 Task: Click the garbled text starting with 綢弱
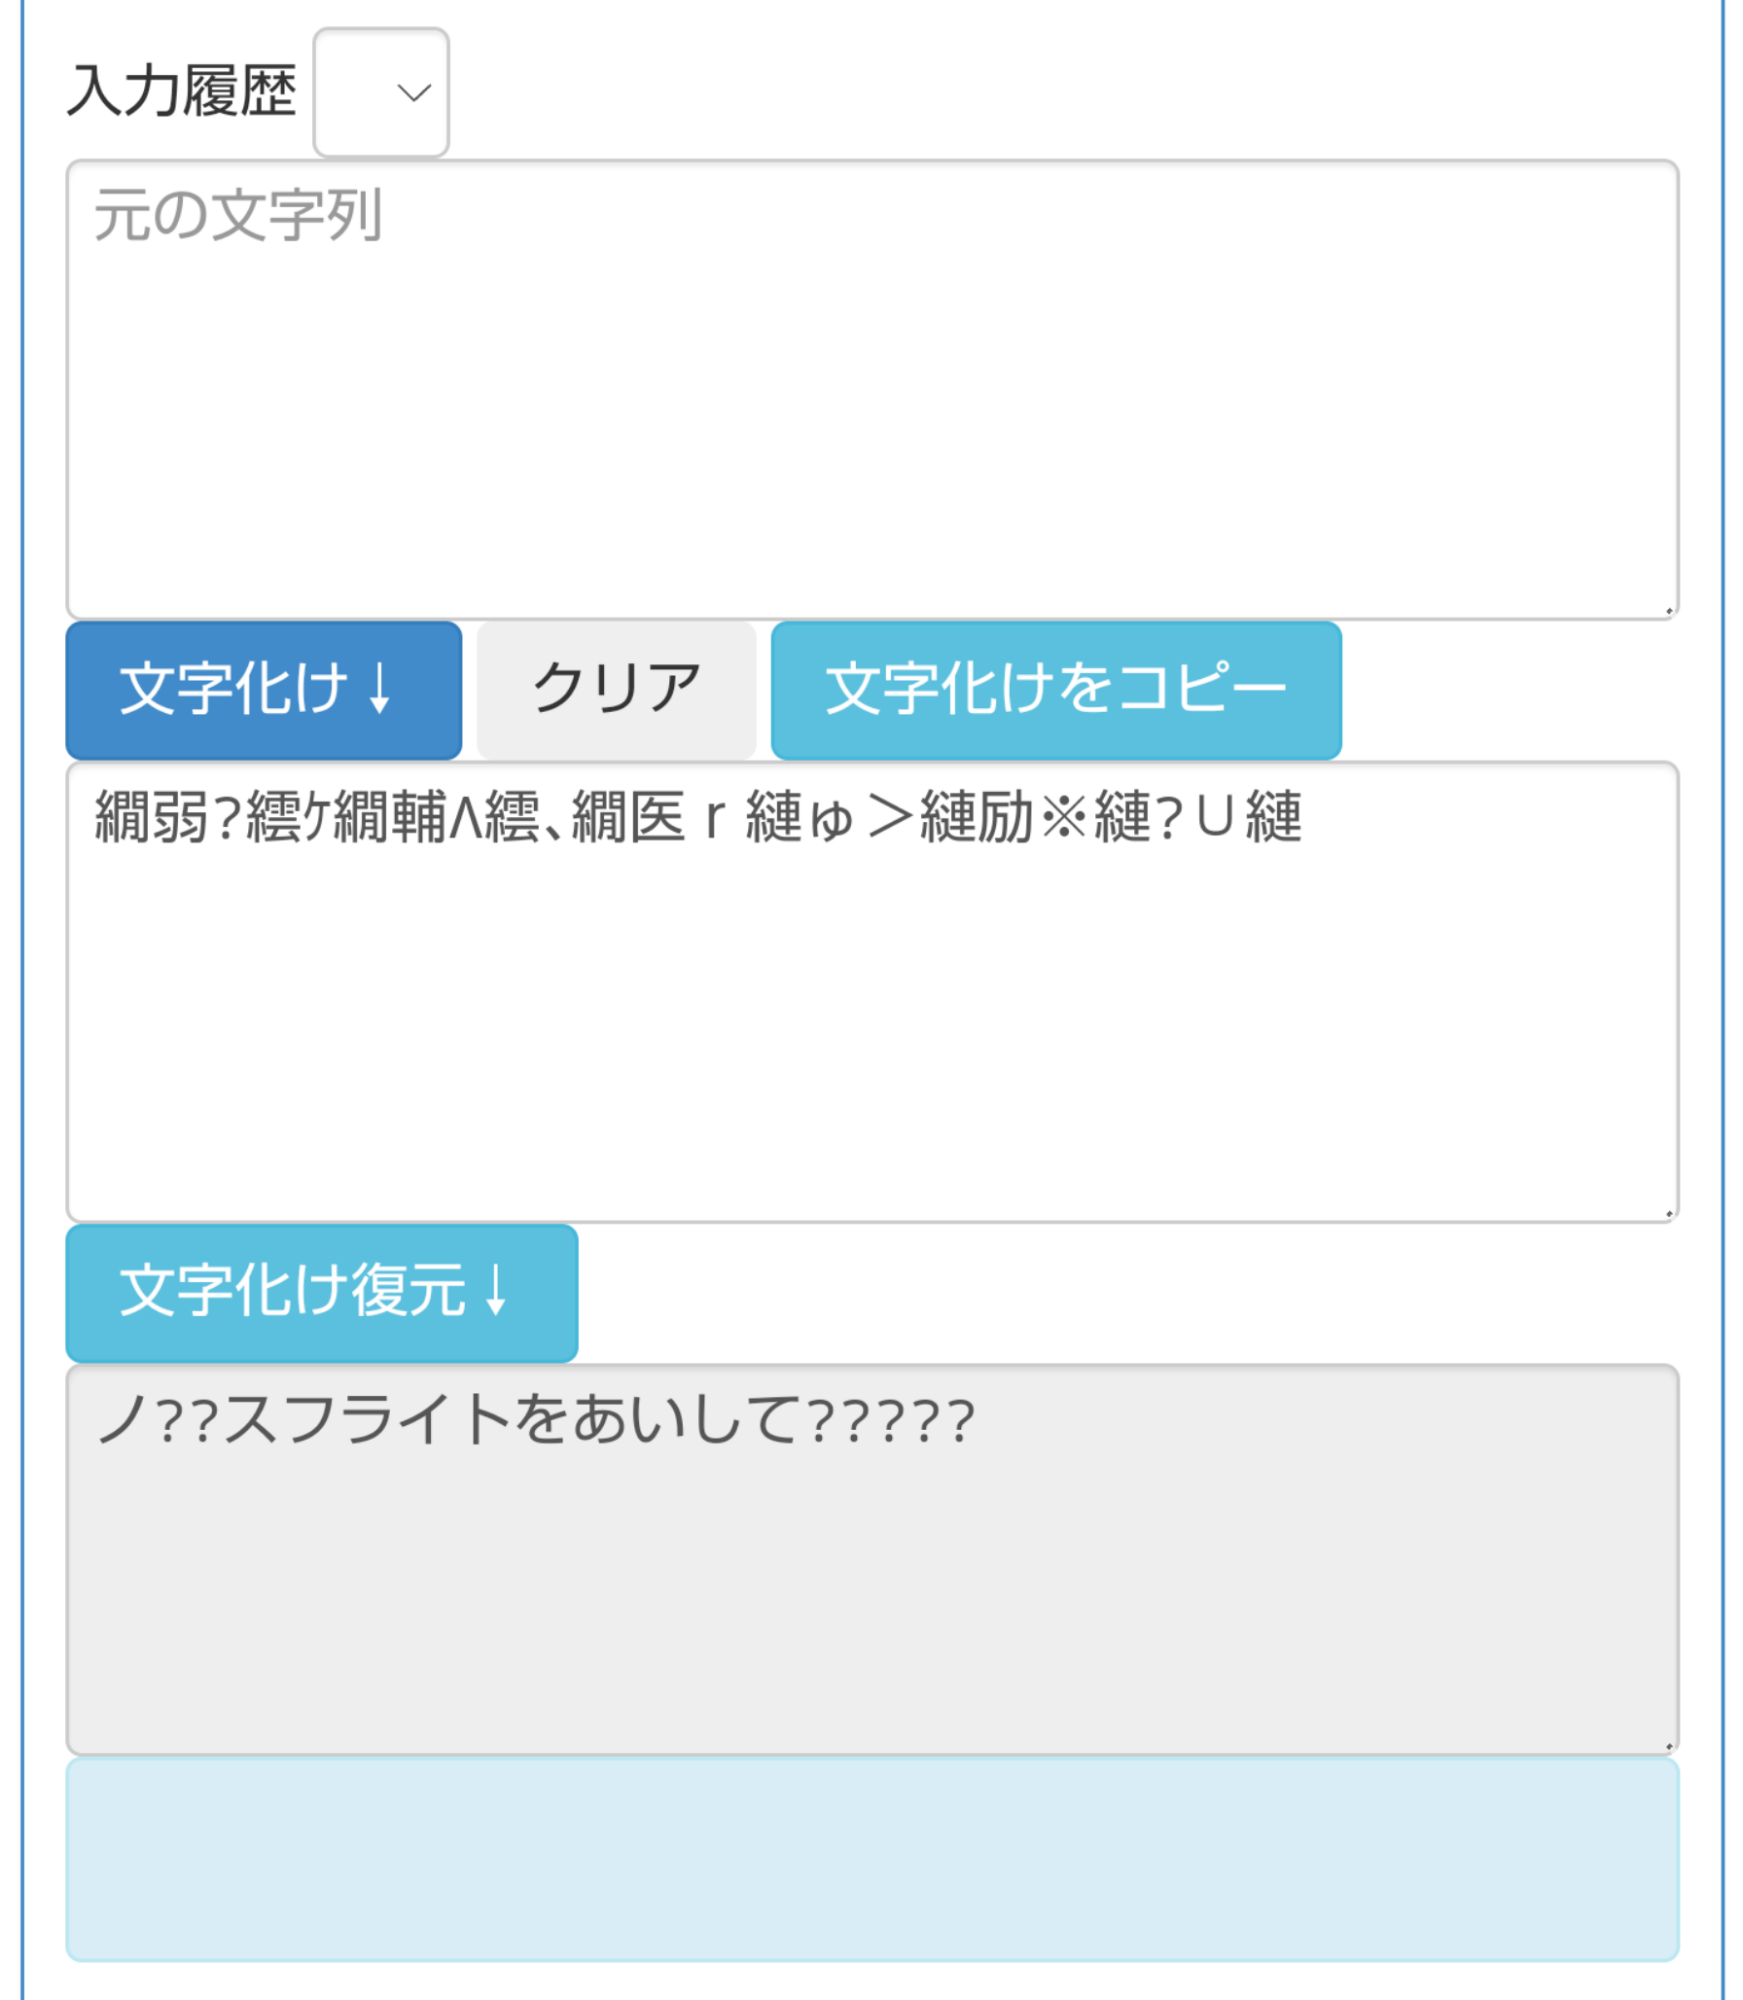[697, 817]
